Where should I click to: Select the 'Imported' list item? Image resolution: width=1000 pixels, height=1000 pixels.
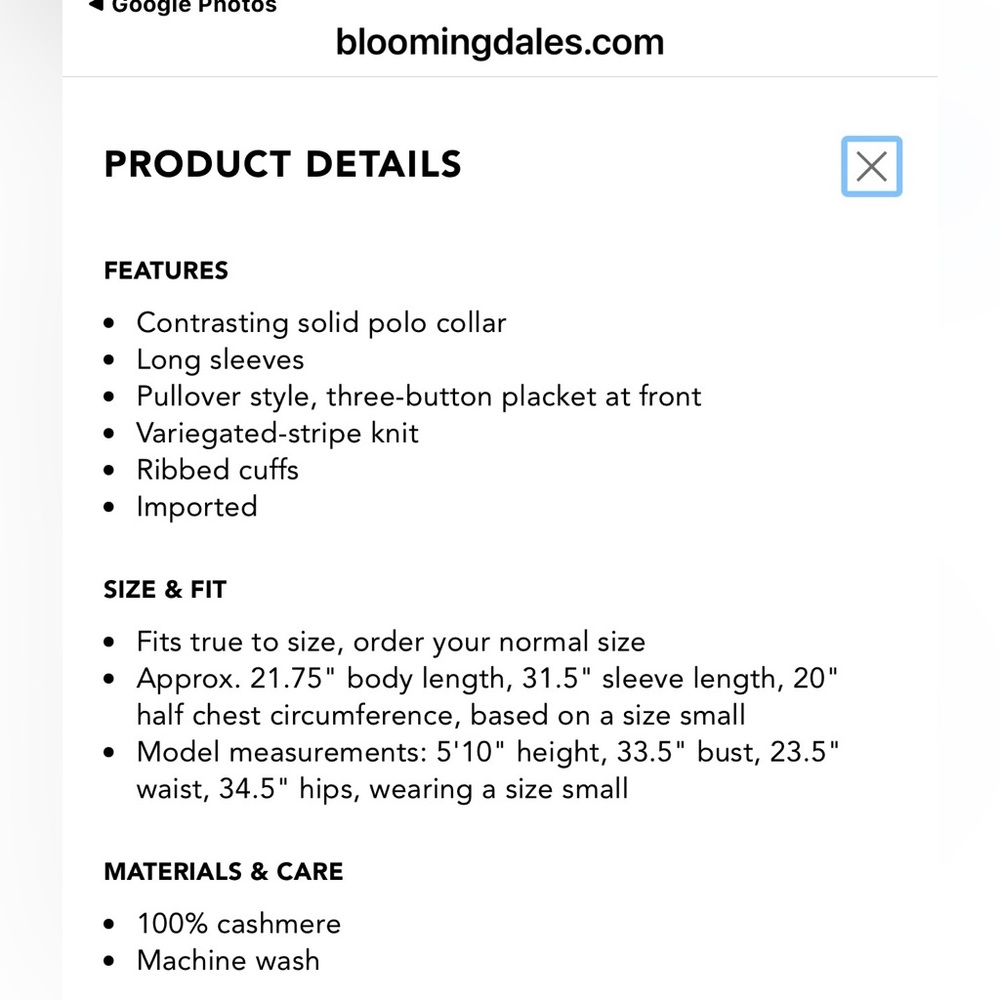(197, 507)
